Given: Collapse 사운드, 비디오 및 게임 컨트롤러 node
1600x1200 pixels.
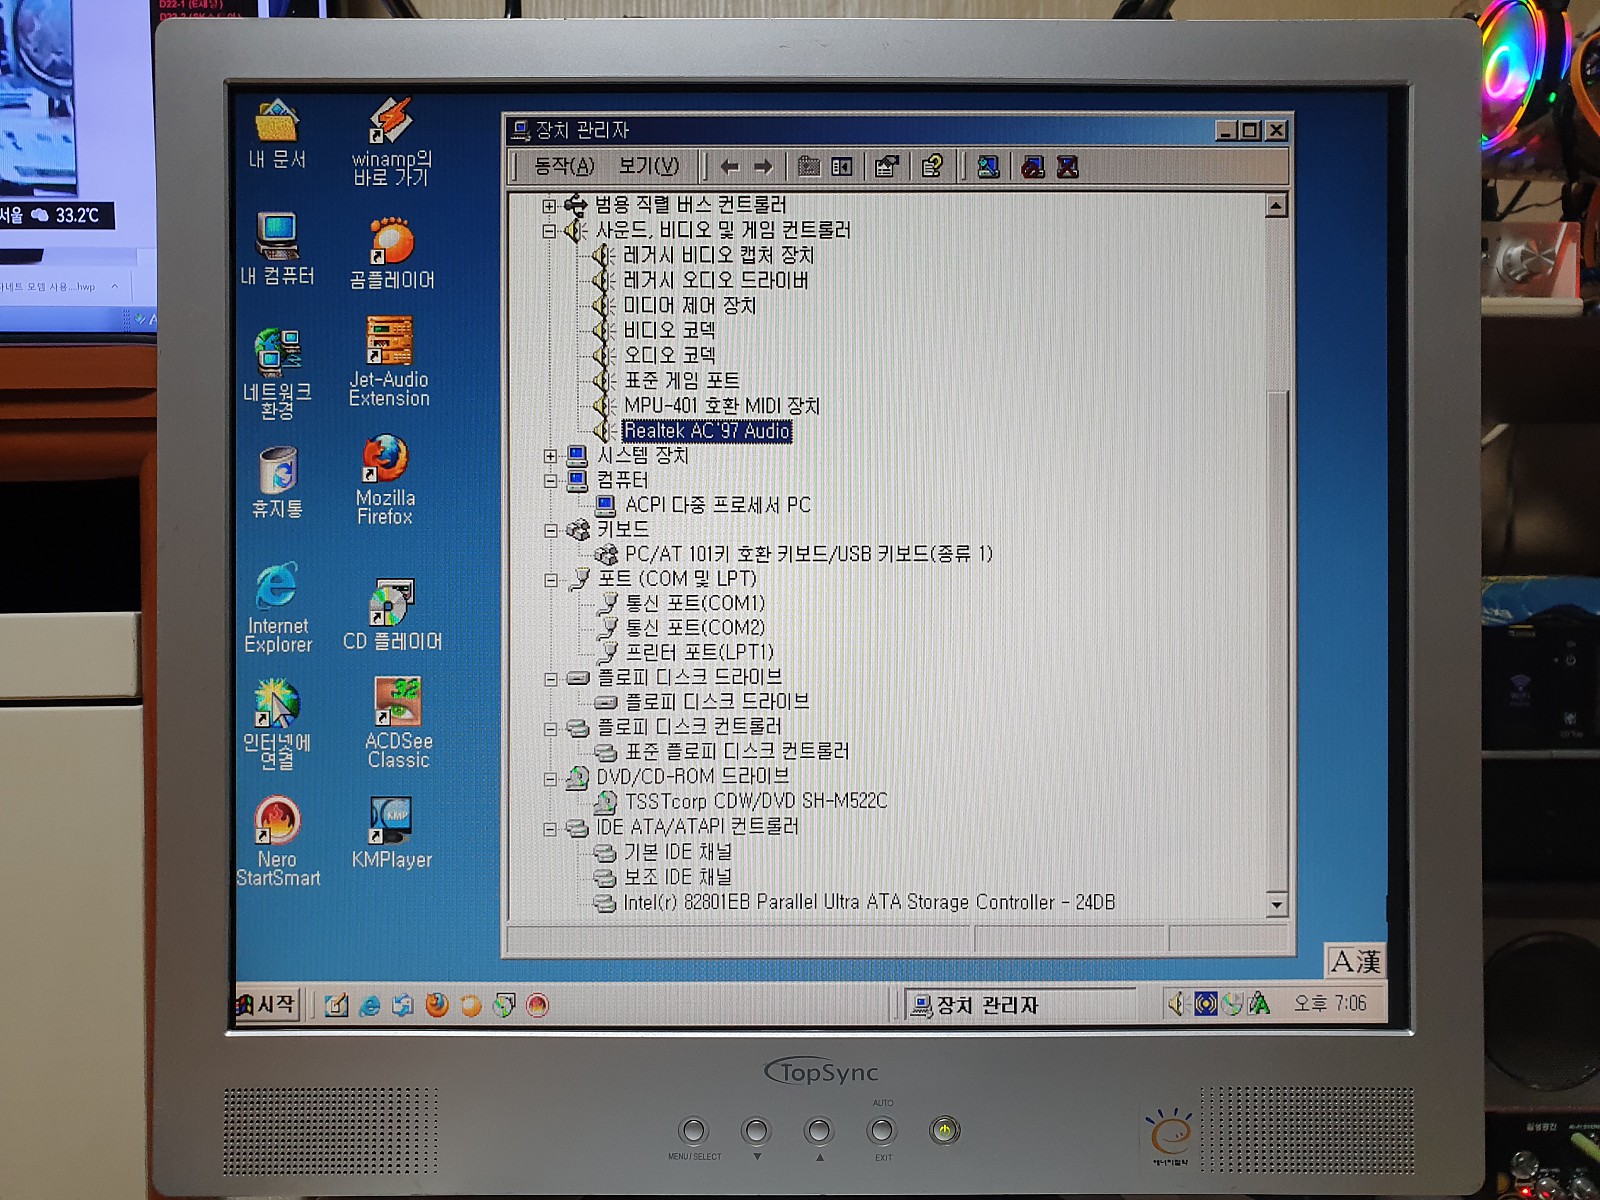Looking at the screenshot, I should [x=549, y=231].
